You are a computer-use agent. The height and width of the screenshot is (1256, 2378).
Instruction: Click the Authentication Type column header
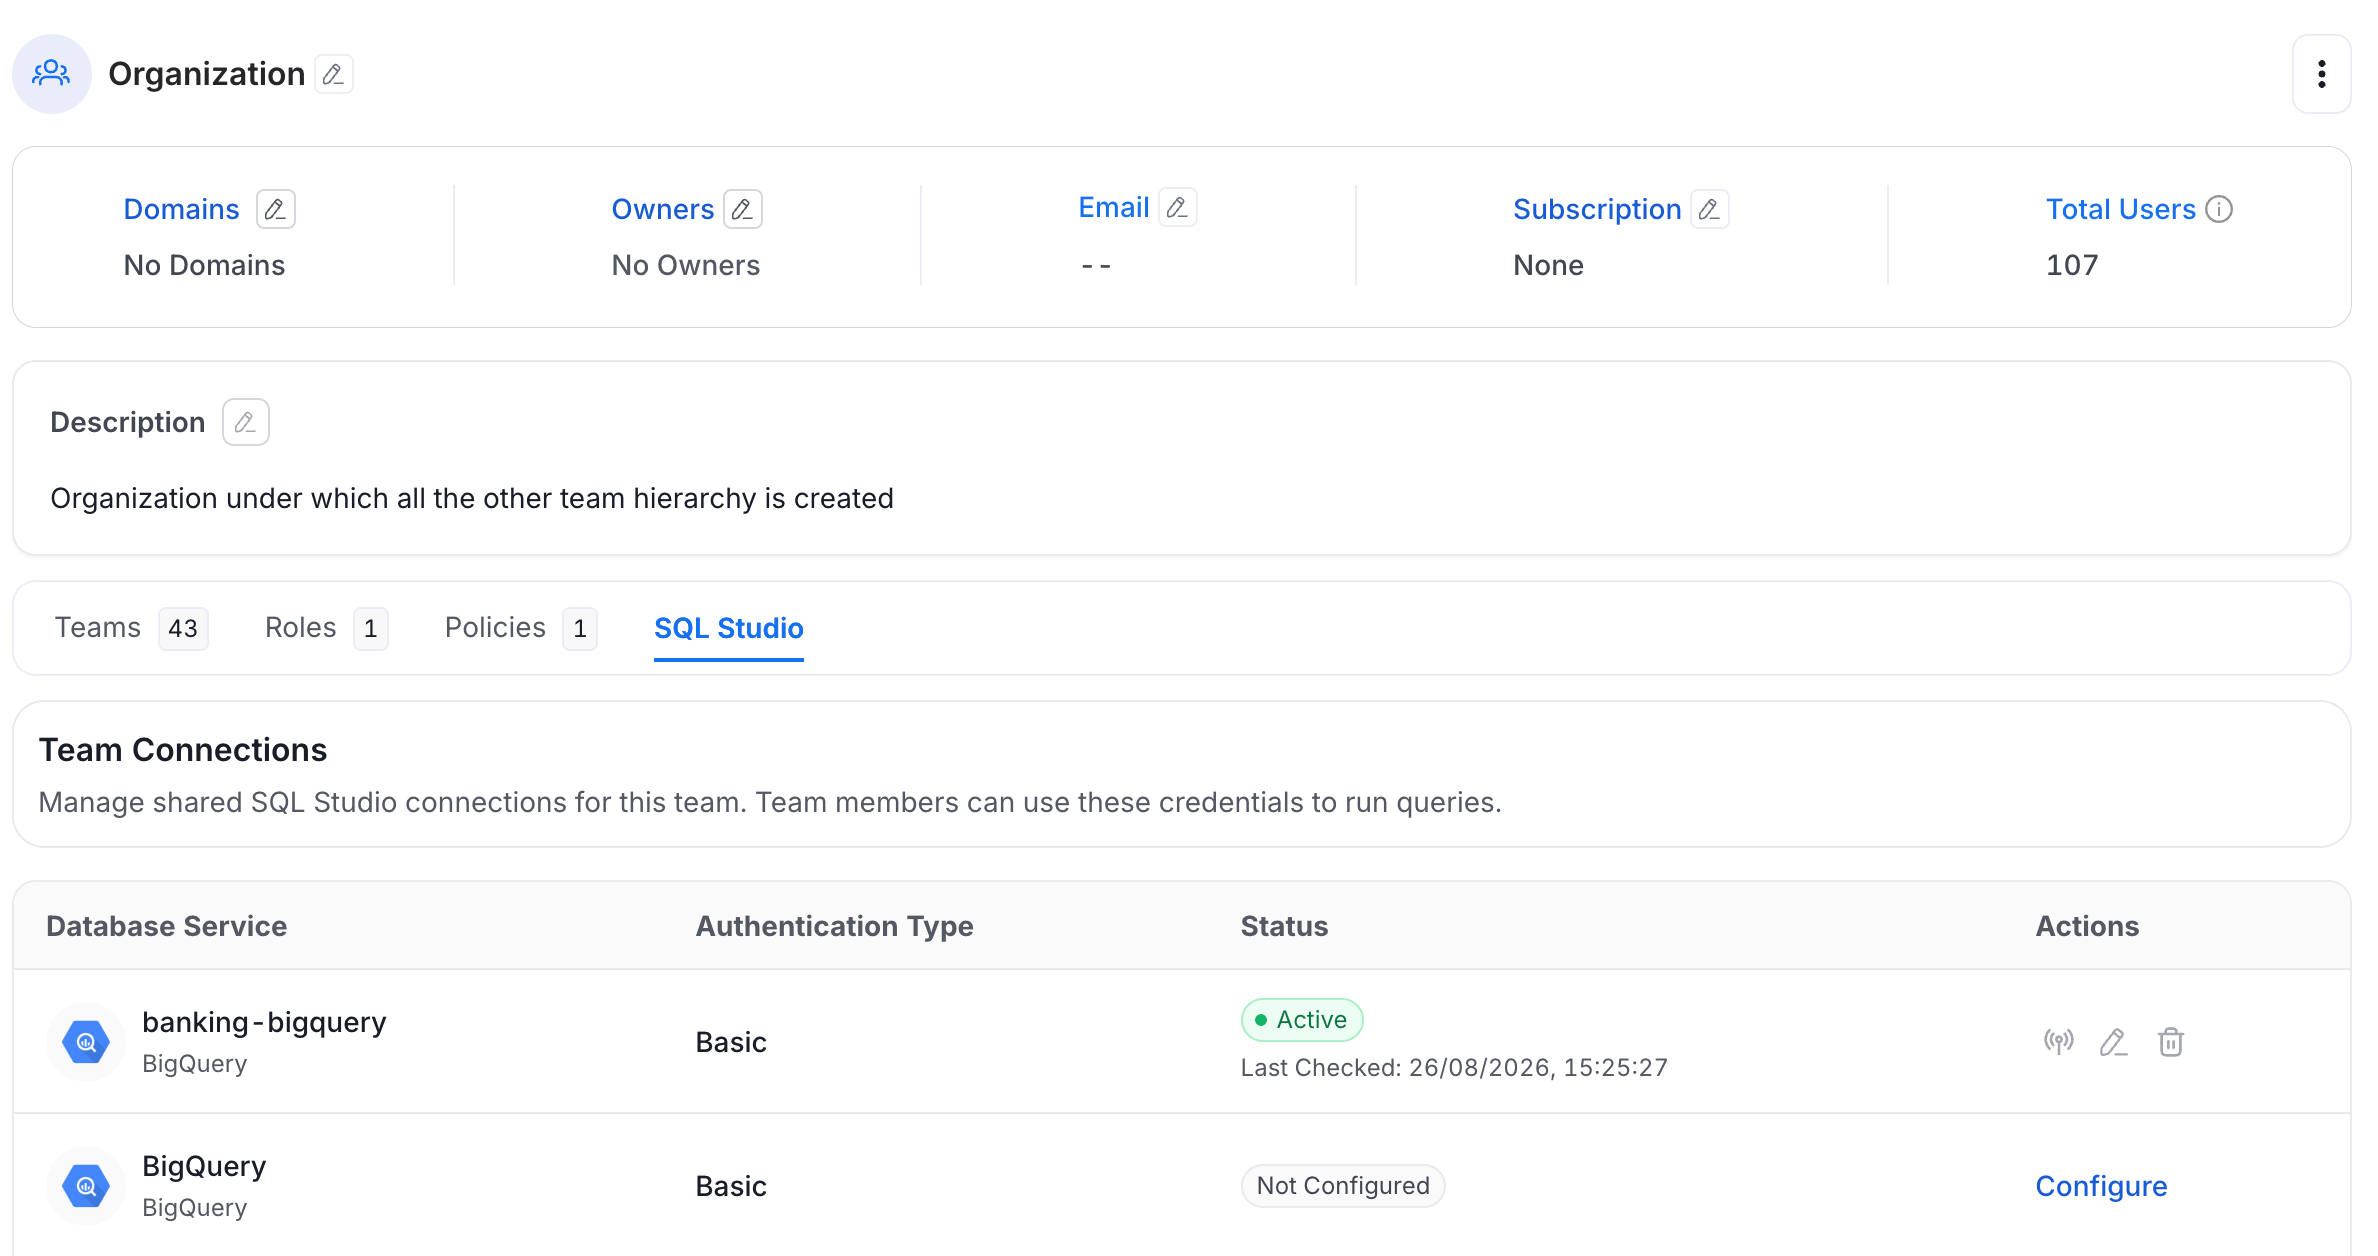coord(835,926)
